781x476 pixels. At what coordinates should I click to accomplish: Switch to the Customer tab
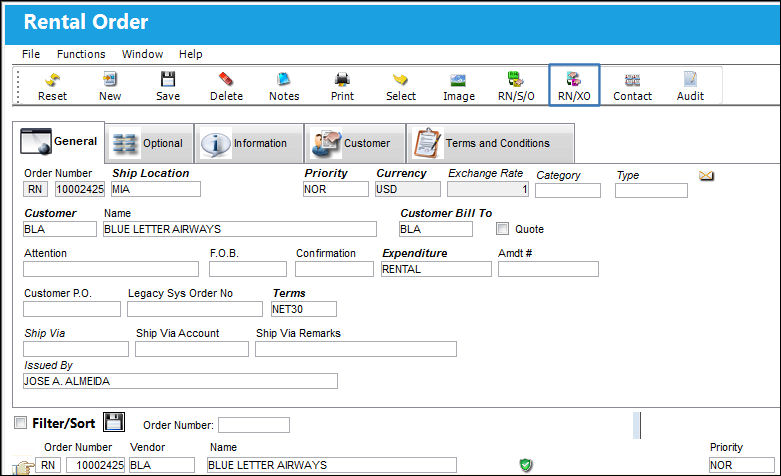[x=355, y=143]
